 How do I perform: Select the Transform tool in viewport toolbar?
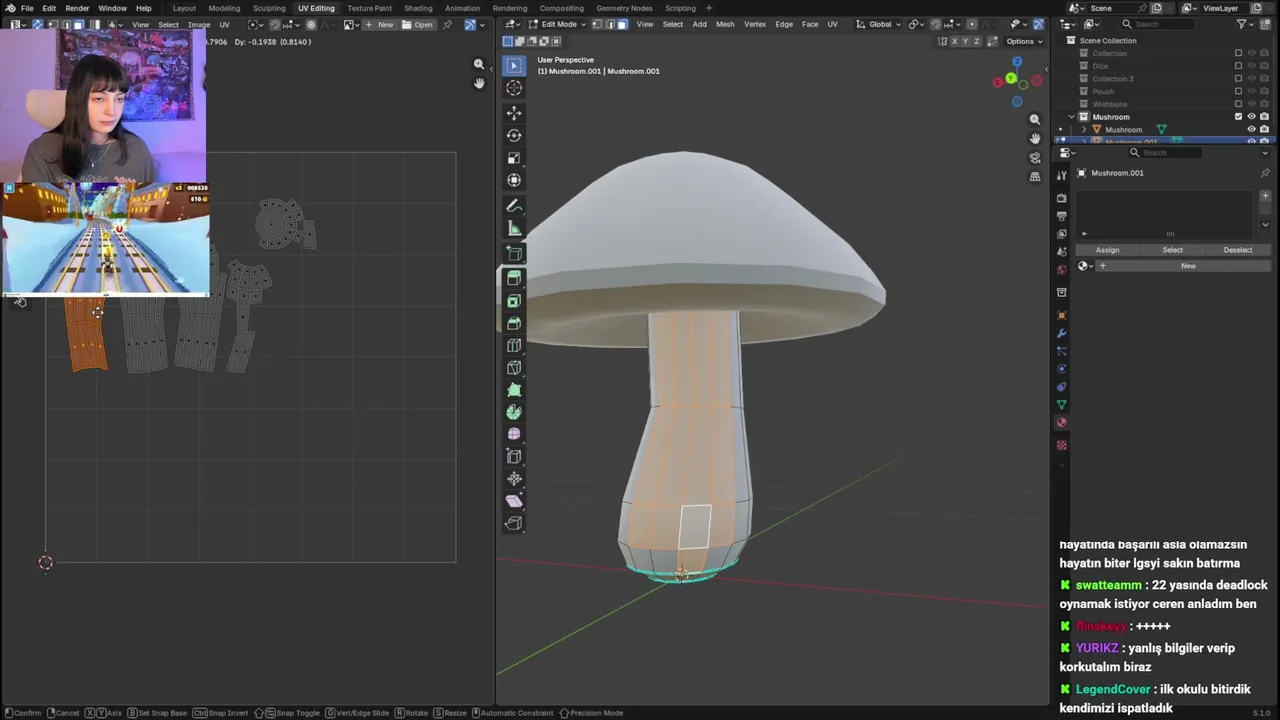tap(514, 180)
